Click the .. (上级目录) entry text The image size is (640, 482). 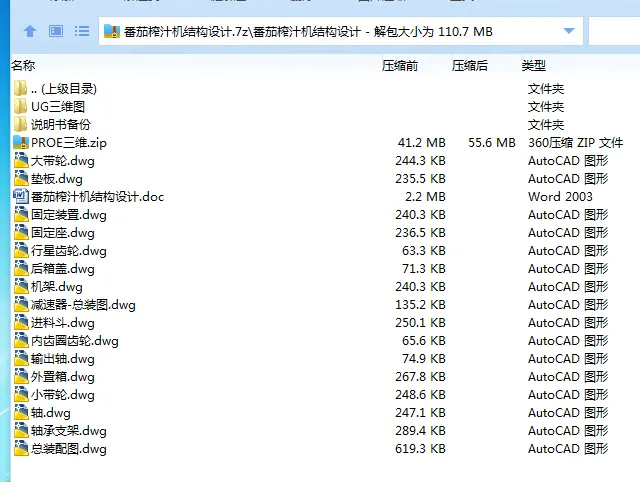tap(64, 89)
